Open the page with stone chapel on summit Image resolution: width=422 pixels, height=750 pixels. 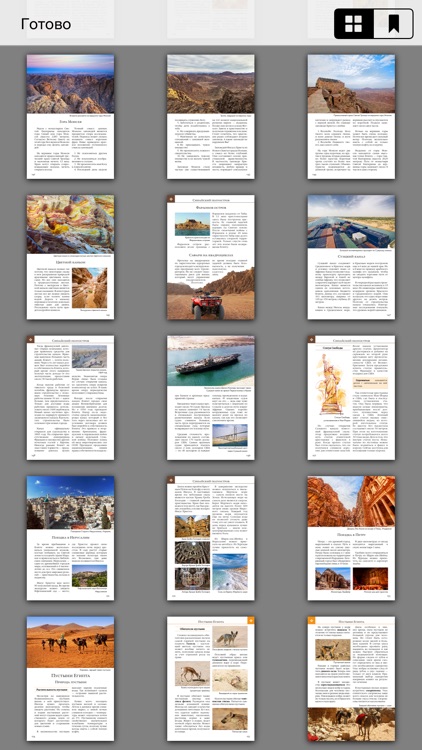tap(351, 117)
